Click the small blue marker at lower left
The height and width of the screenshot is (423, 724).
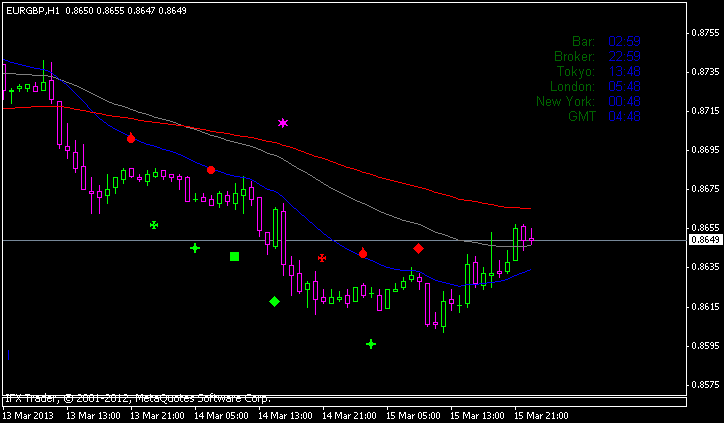[8, 354]
